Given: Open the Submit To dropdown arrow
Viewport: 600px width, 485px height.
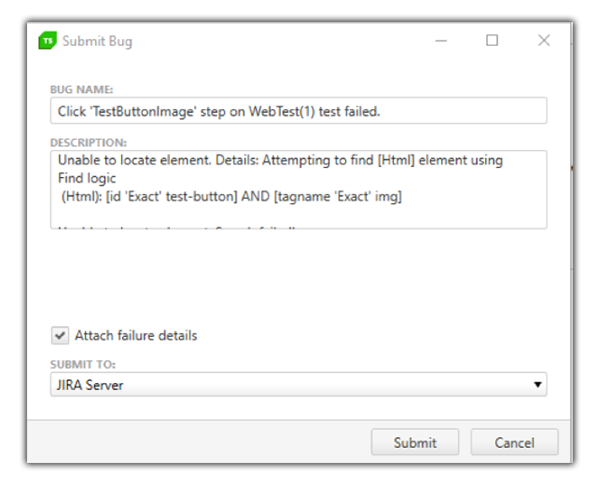Looking at the screenshot, I should [x=538, y=384].
